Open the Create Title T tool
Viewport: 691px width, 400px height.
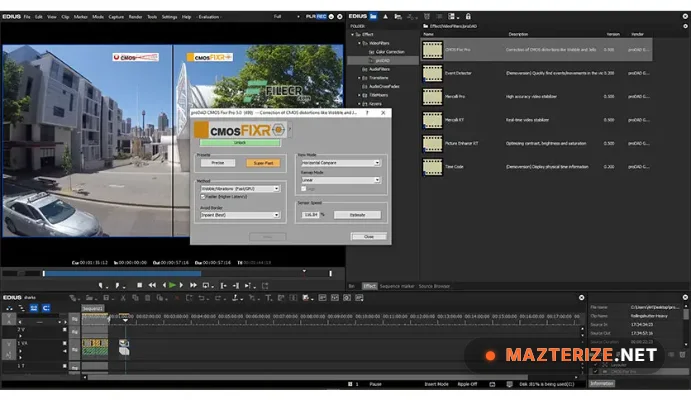pos(268,298)
